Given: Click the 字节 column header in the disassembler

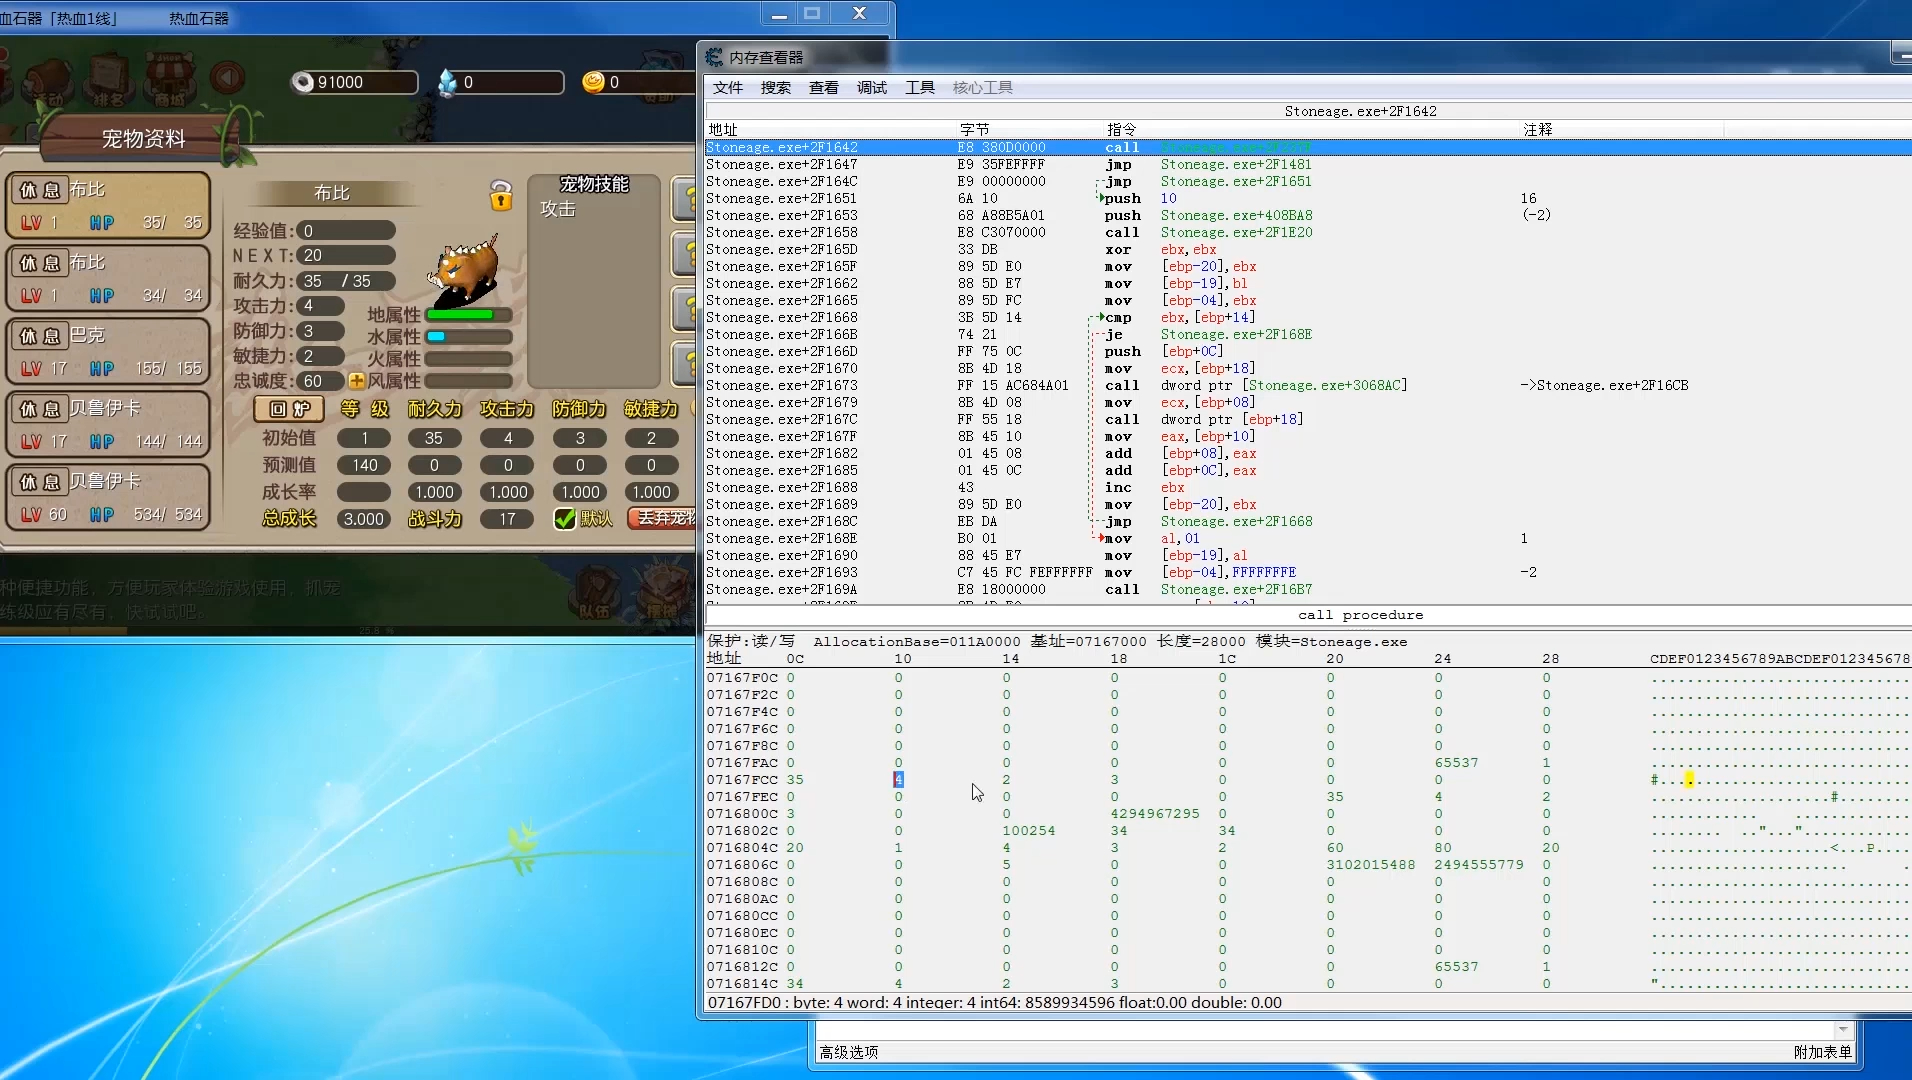Looking at the screenshot, I should click(x=974, y=129).
